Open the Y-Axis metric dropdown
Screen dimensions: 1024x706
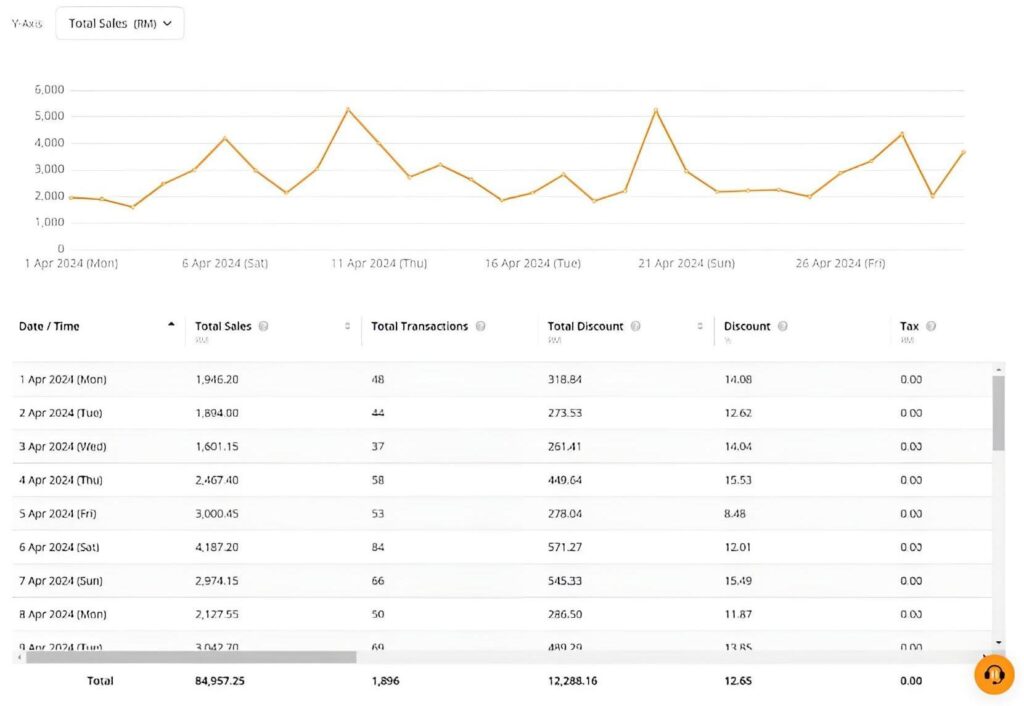coord(119,23)
